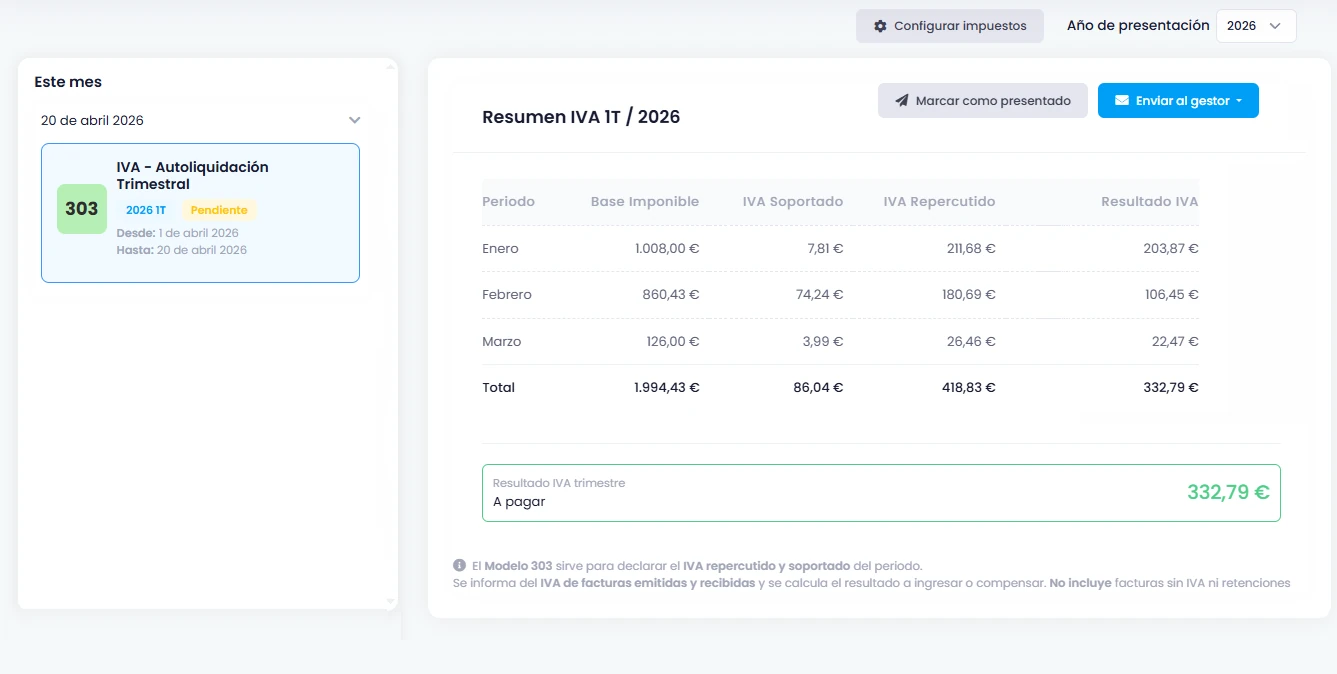Expand the Enviar al gestor options caret
This screenshot has height=674, width=1337.
click(x=1237, y=100)
